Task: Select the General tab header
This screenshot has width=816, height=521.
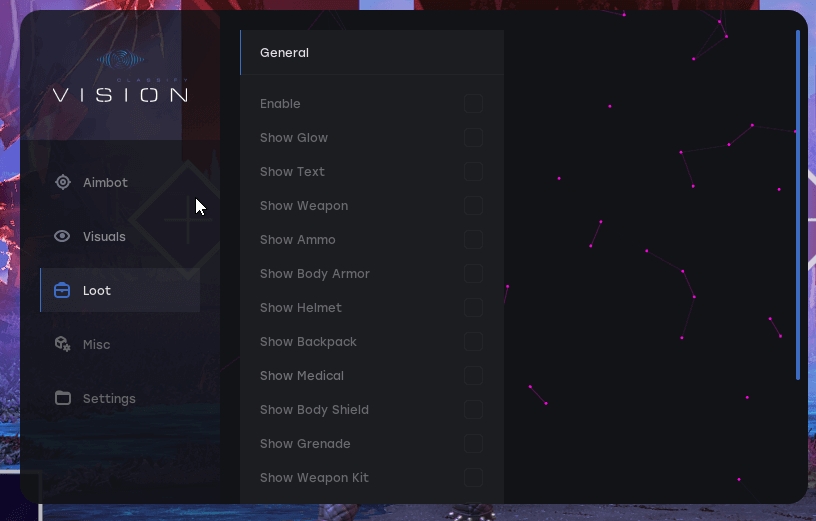Action: [372, 53]
